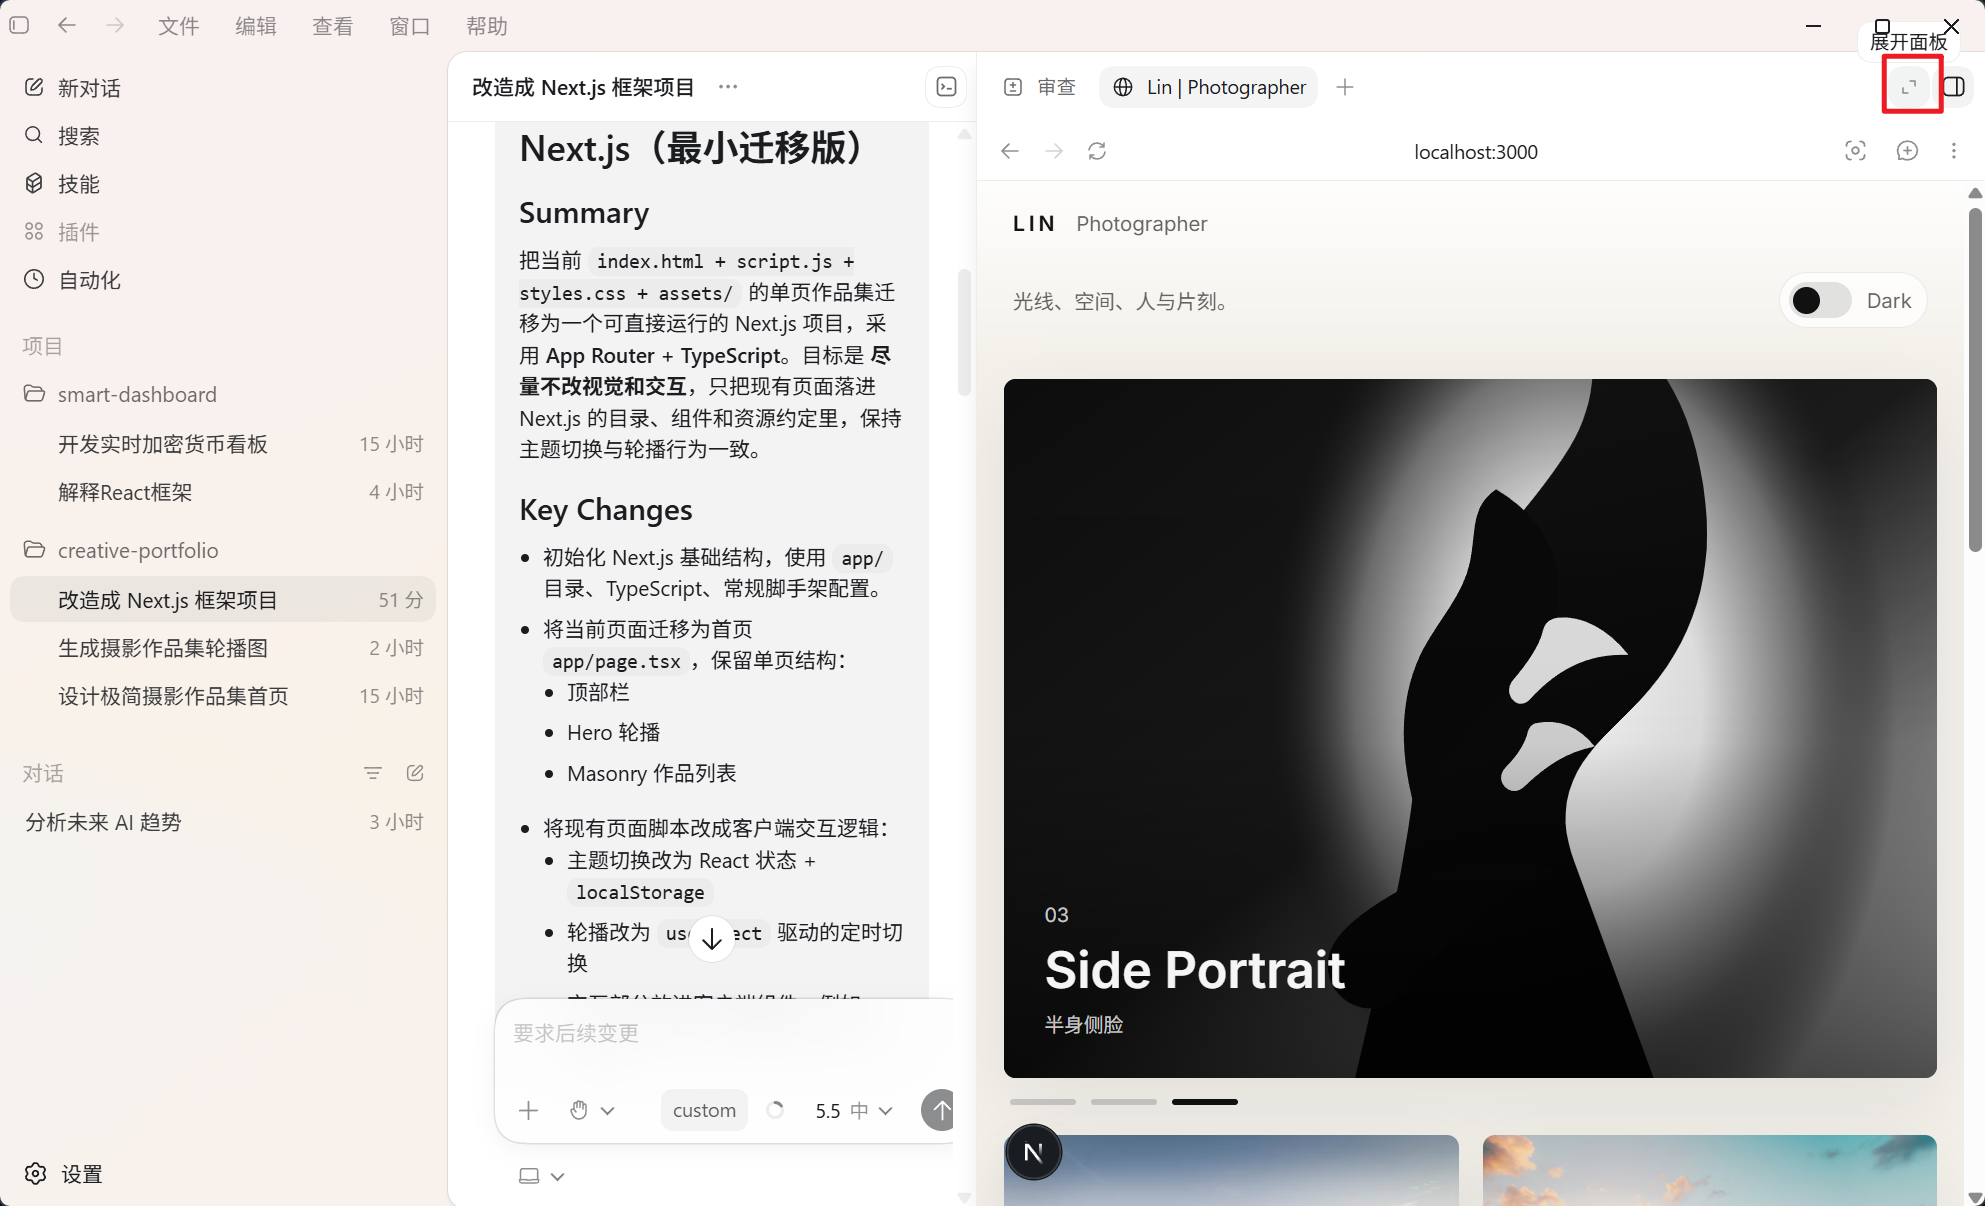Go back with the title bar arrow

[x=67, y=25]
